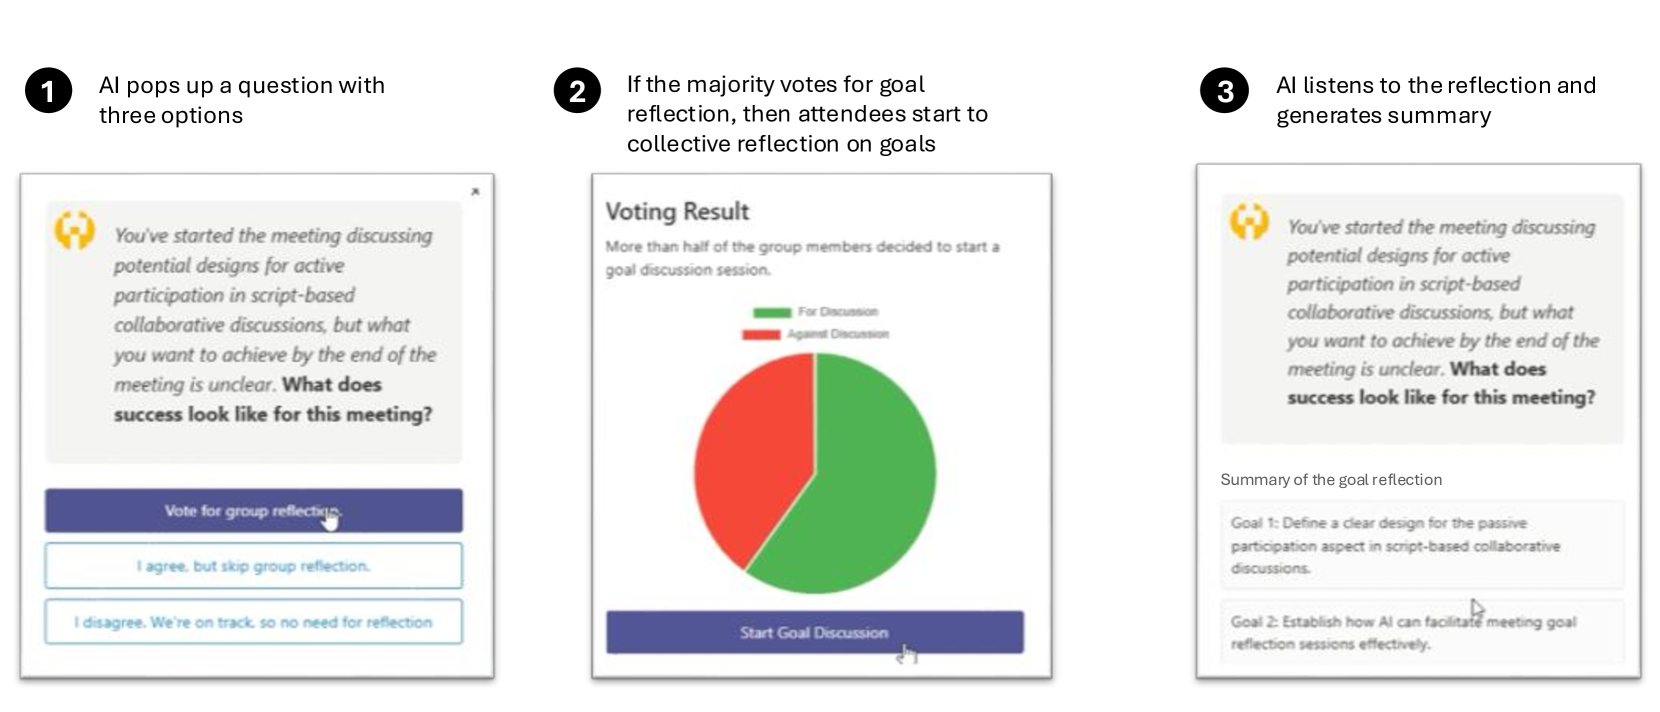Choose 'I agree, but skip group reflection'

click(253, 566)
